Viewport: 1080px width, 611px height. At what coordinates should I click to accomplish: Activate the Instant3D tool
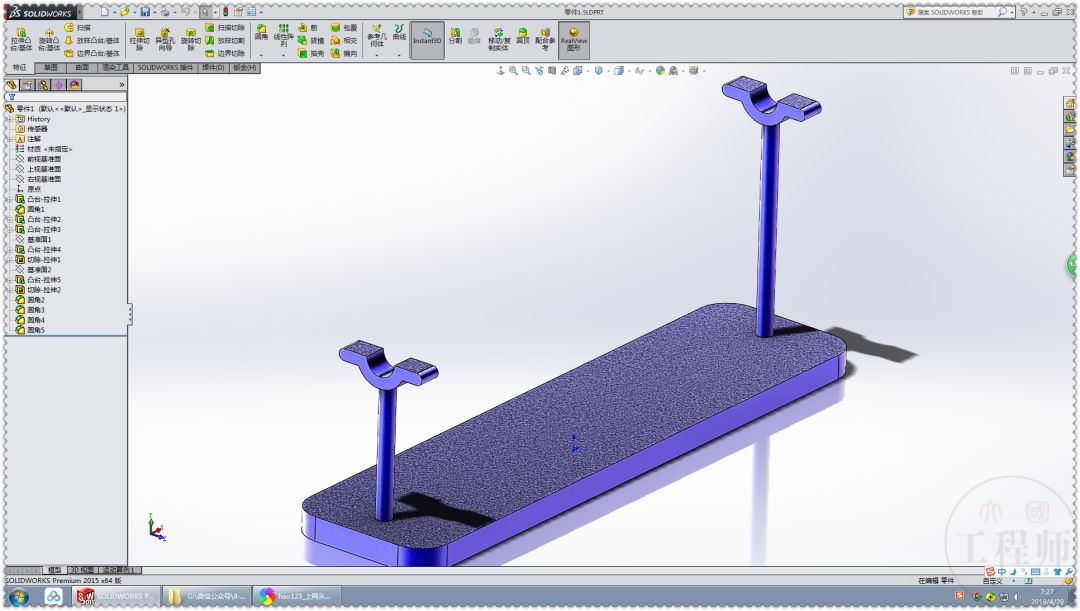[x=426, y=40]
